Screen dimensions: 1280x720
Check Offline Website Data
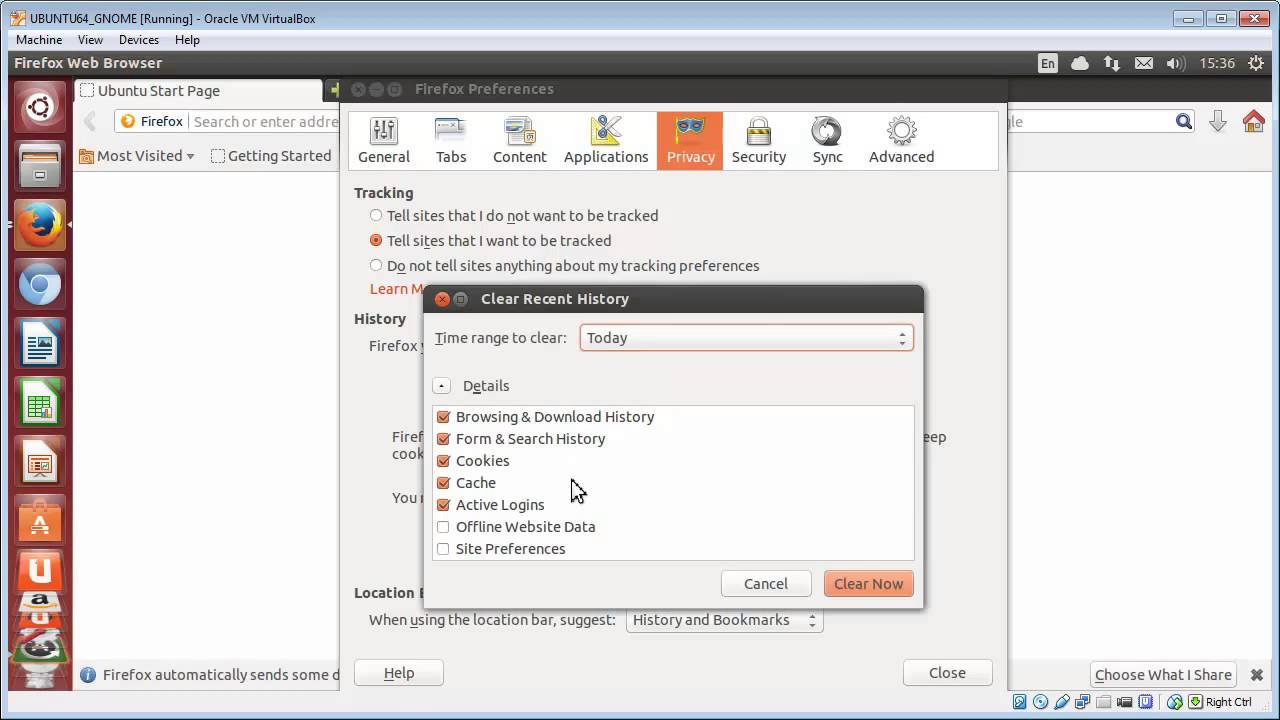[x=443, y=527]
